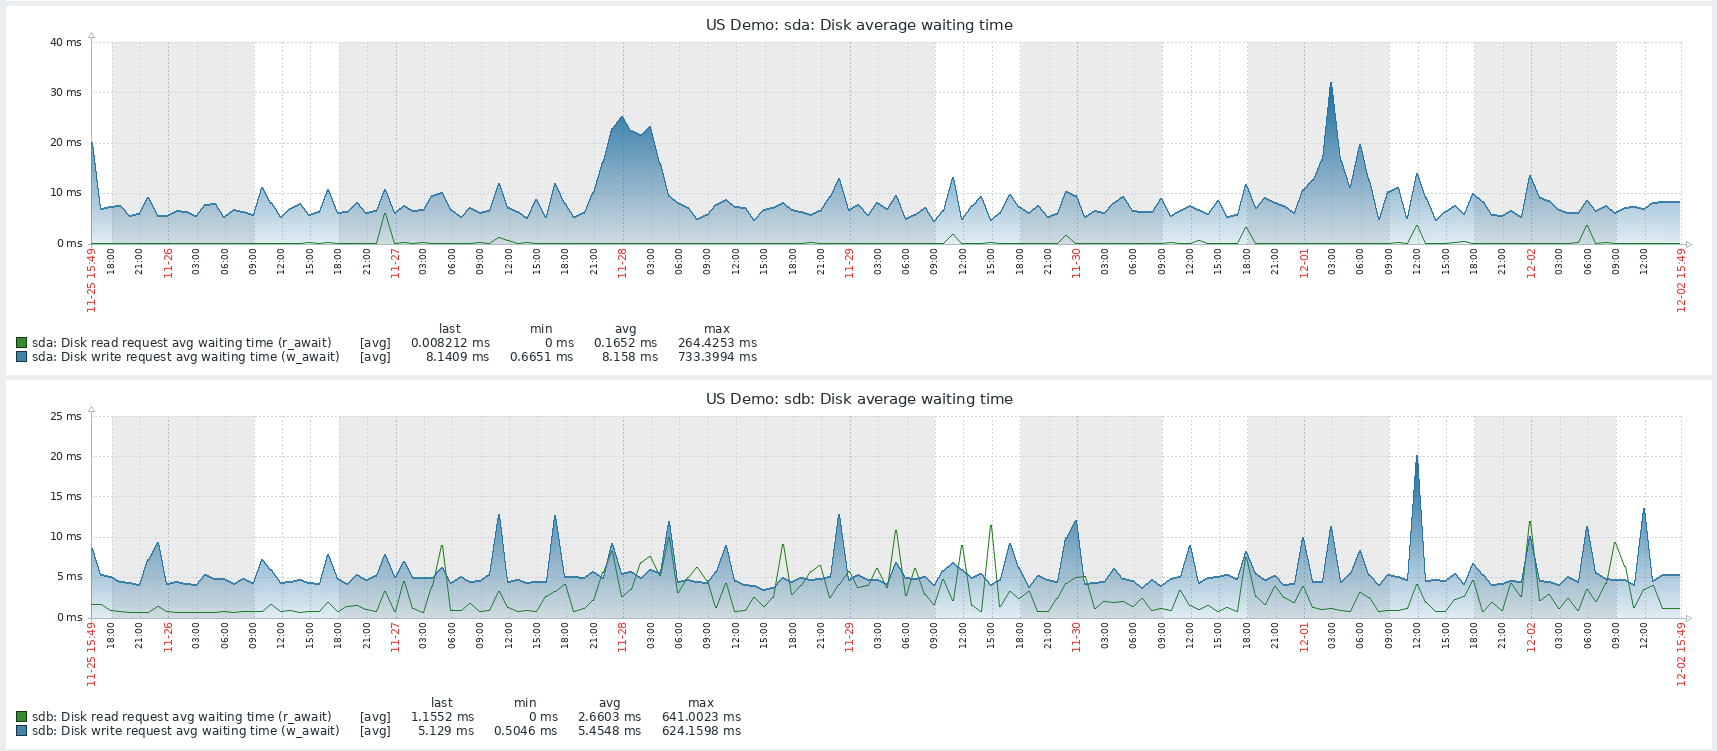Click the title 'US Demo: sdb: Disk average waiting time'
This screenshot has height=751, width=1717.
(x=859, y=399)
